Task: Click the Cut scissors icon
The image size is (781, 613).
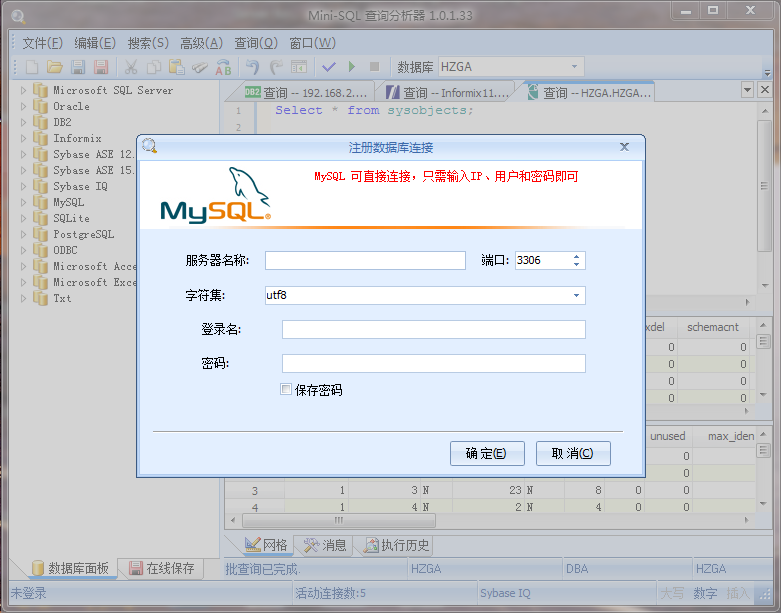Action: [130, 67]
